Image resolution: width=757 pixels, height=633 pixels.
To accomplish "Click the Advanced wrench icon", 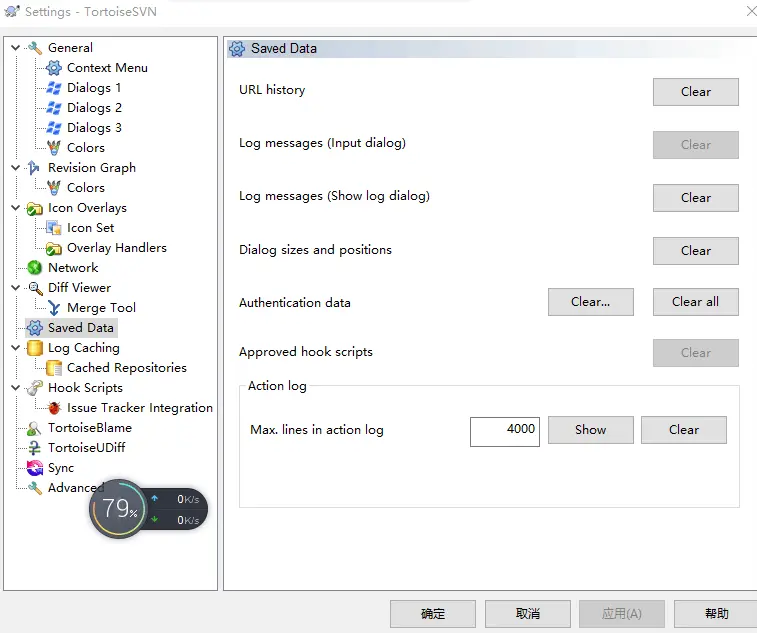I will [x=35, y=488].
